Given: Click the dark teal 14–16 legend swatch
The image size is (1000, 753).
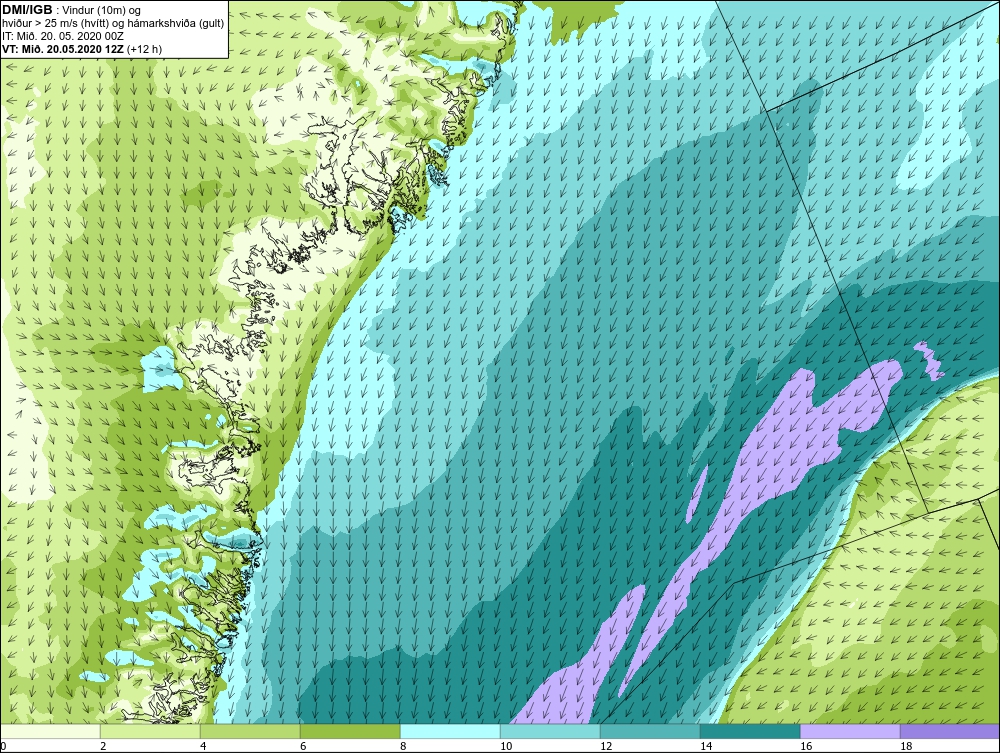Looking at the screenshot, I should 750,731.
